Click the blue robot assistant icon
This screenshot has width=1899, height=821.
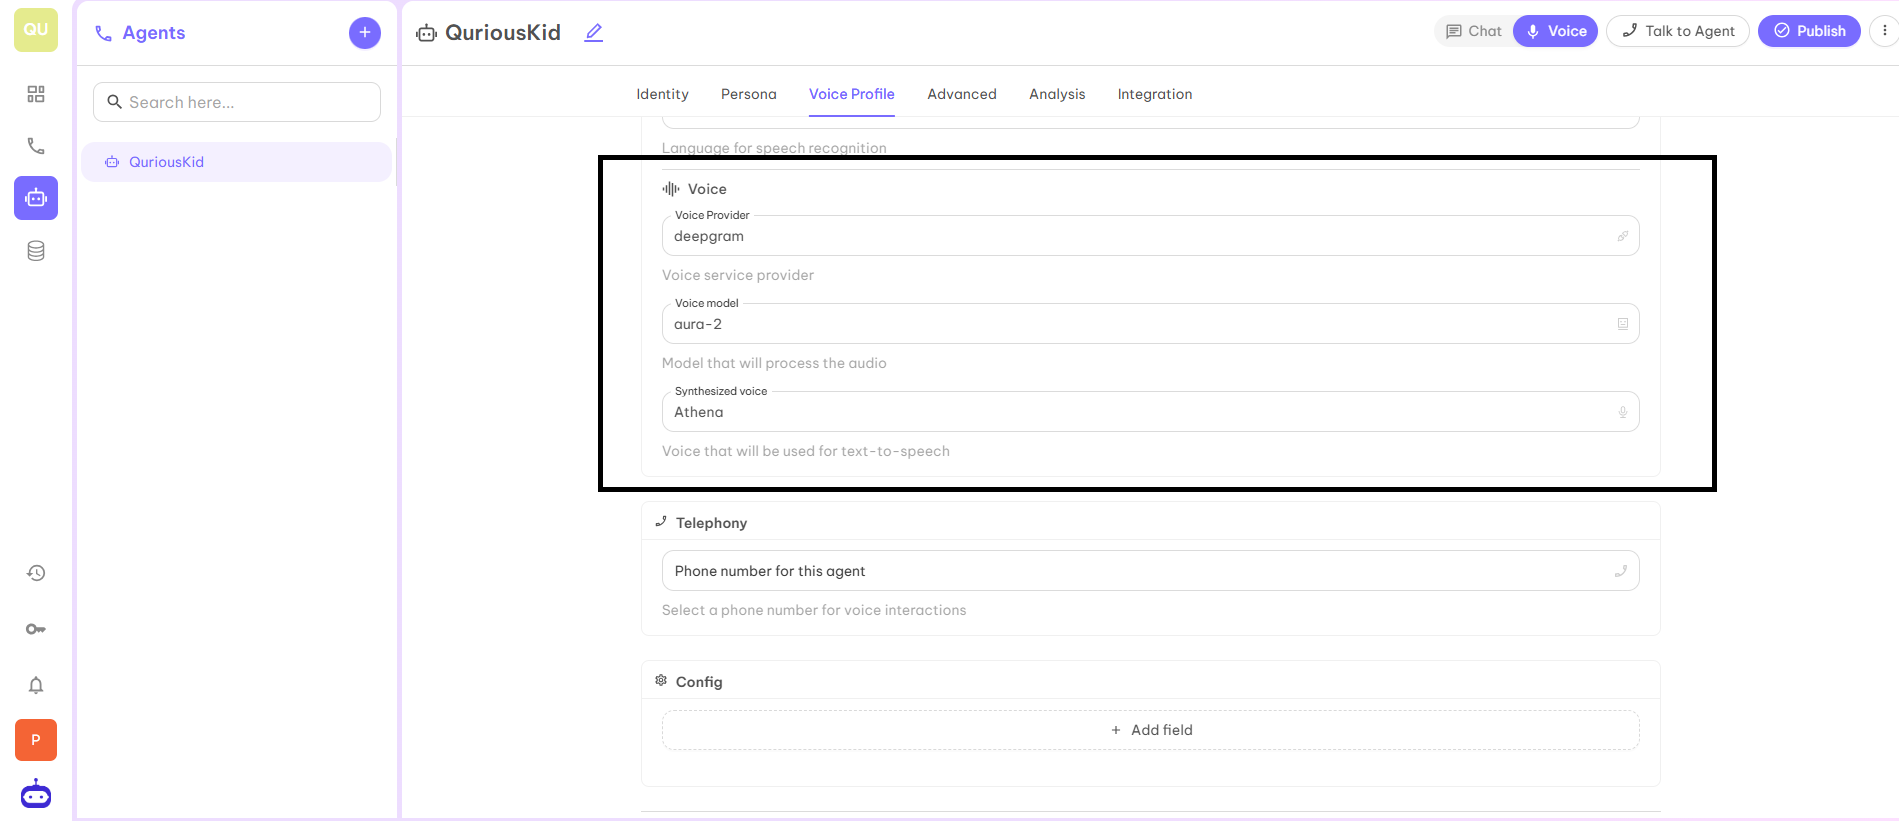[x=36, y=794]
